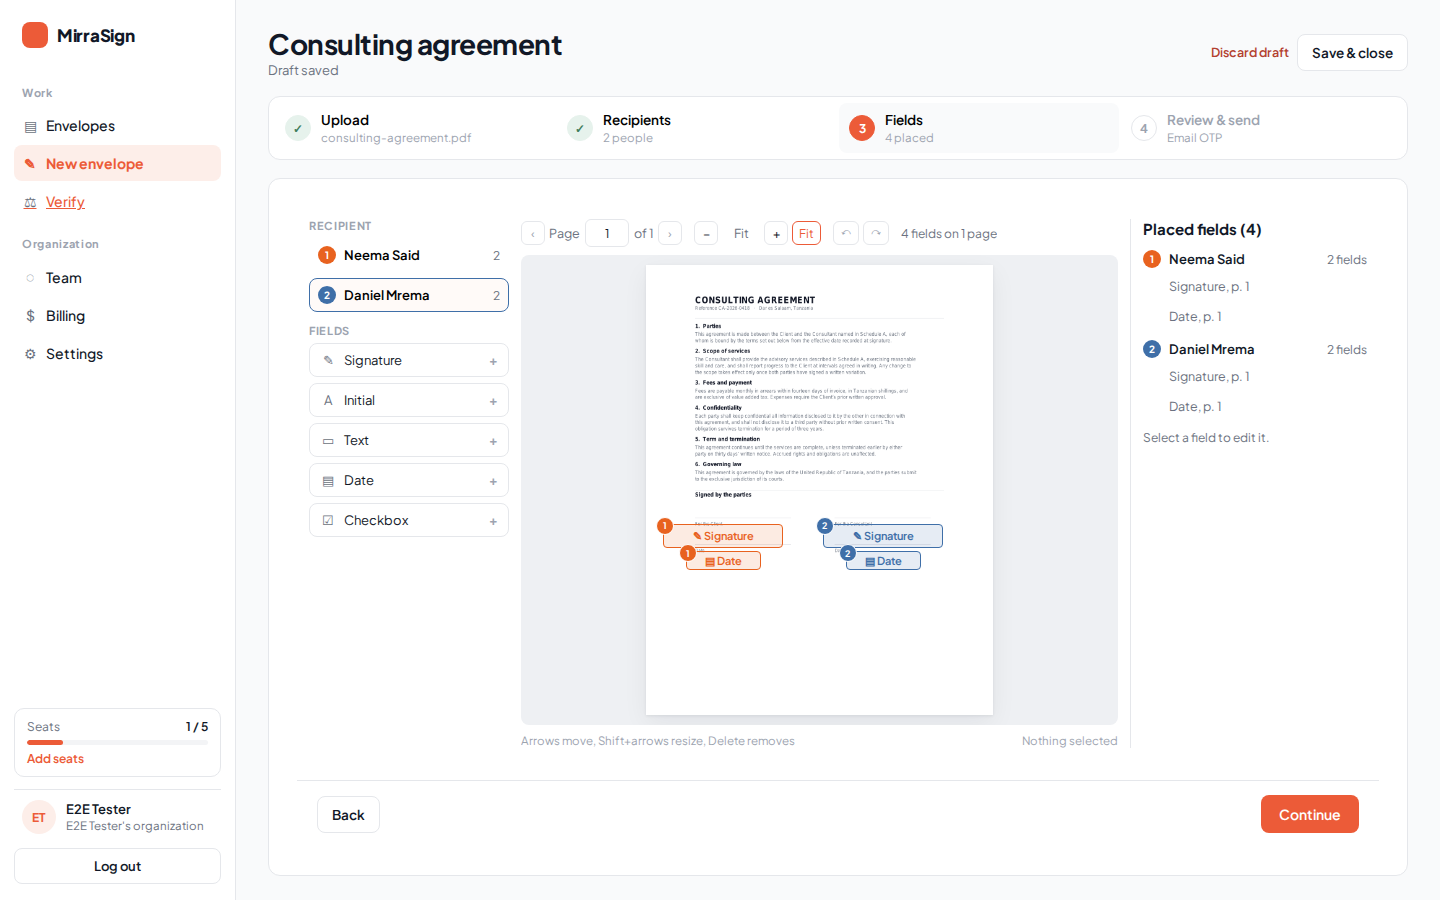Open Envelopes in the sidebar

(x=117, y=126)
